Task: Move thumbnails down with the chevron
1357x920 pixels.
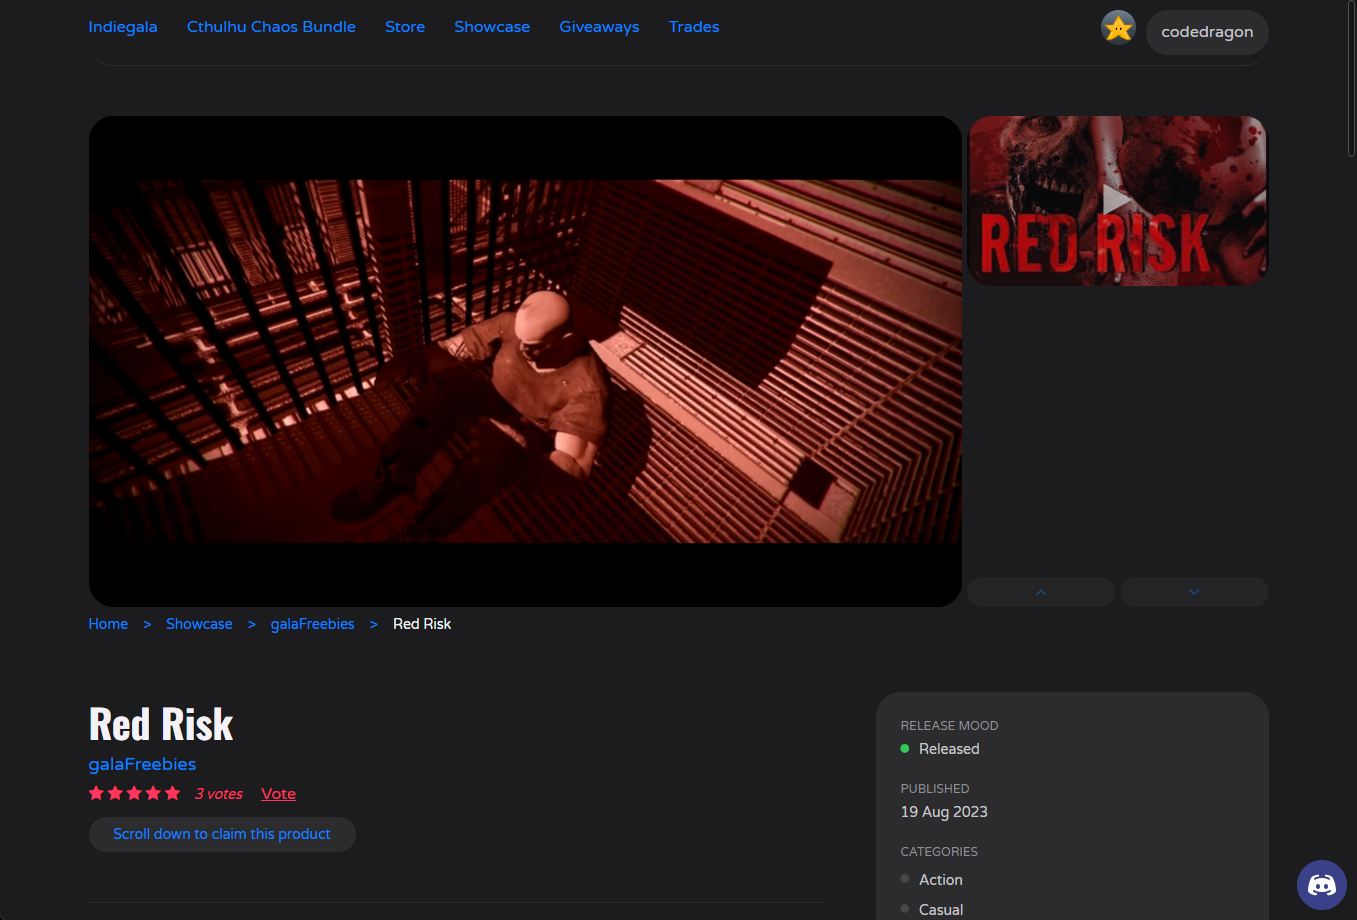Action: coord(1194,592)
